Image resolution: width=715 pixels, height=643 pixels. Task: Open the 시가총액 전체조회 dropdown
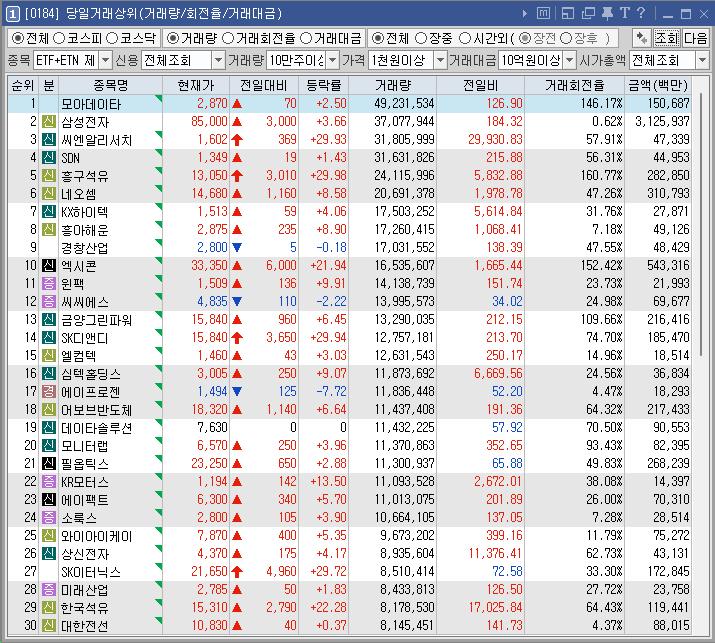(702, 60)
